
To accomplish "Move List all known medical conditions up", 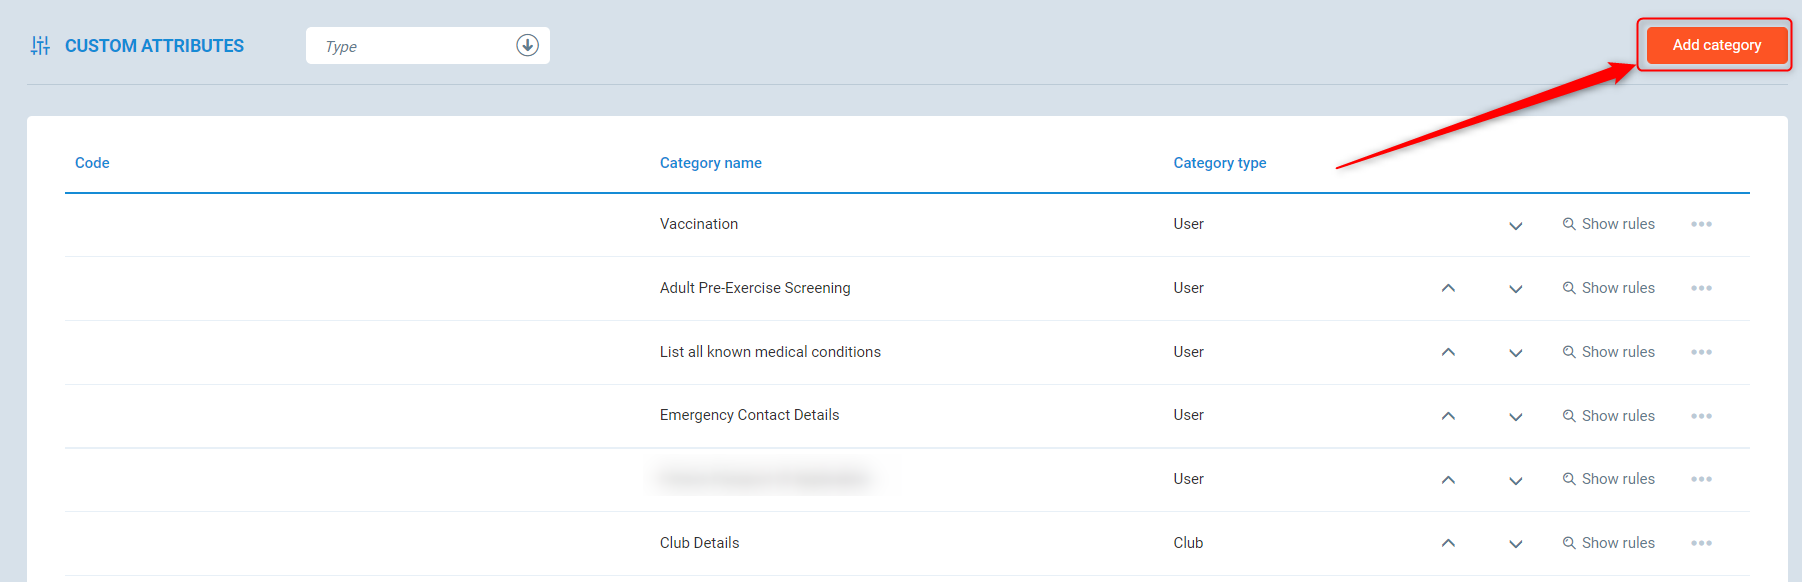I will pos(1447,352).
